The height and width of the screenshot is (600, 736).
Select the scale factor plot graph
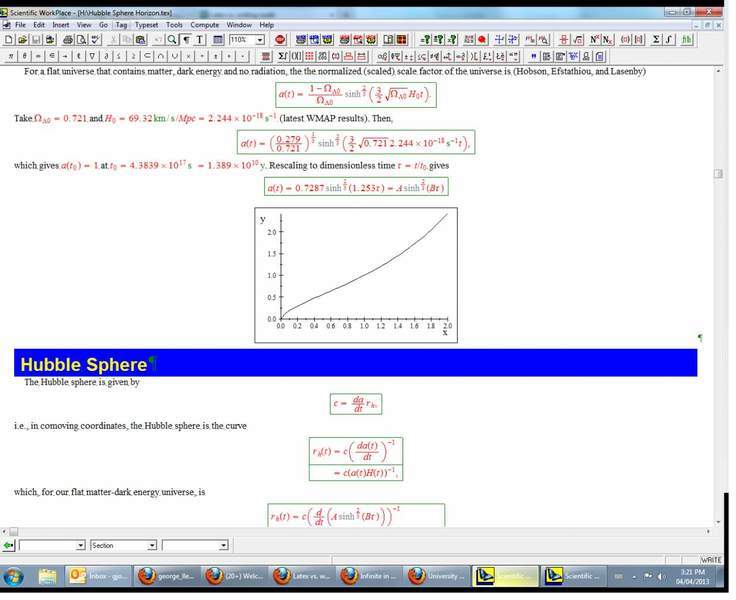[x=356, y=275]
